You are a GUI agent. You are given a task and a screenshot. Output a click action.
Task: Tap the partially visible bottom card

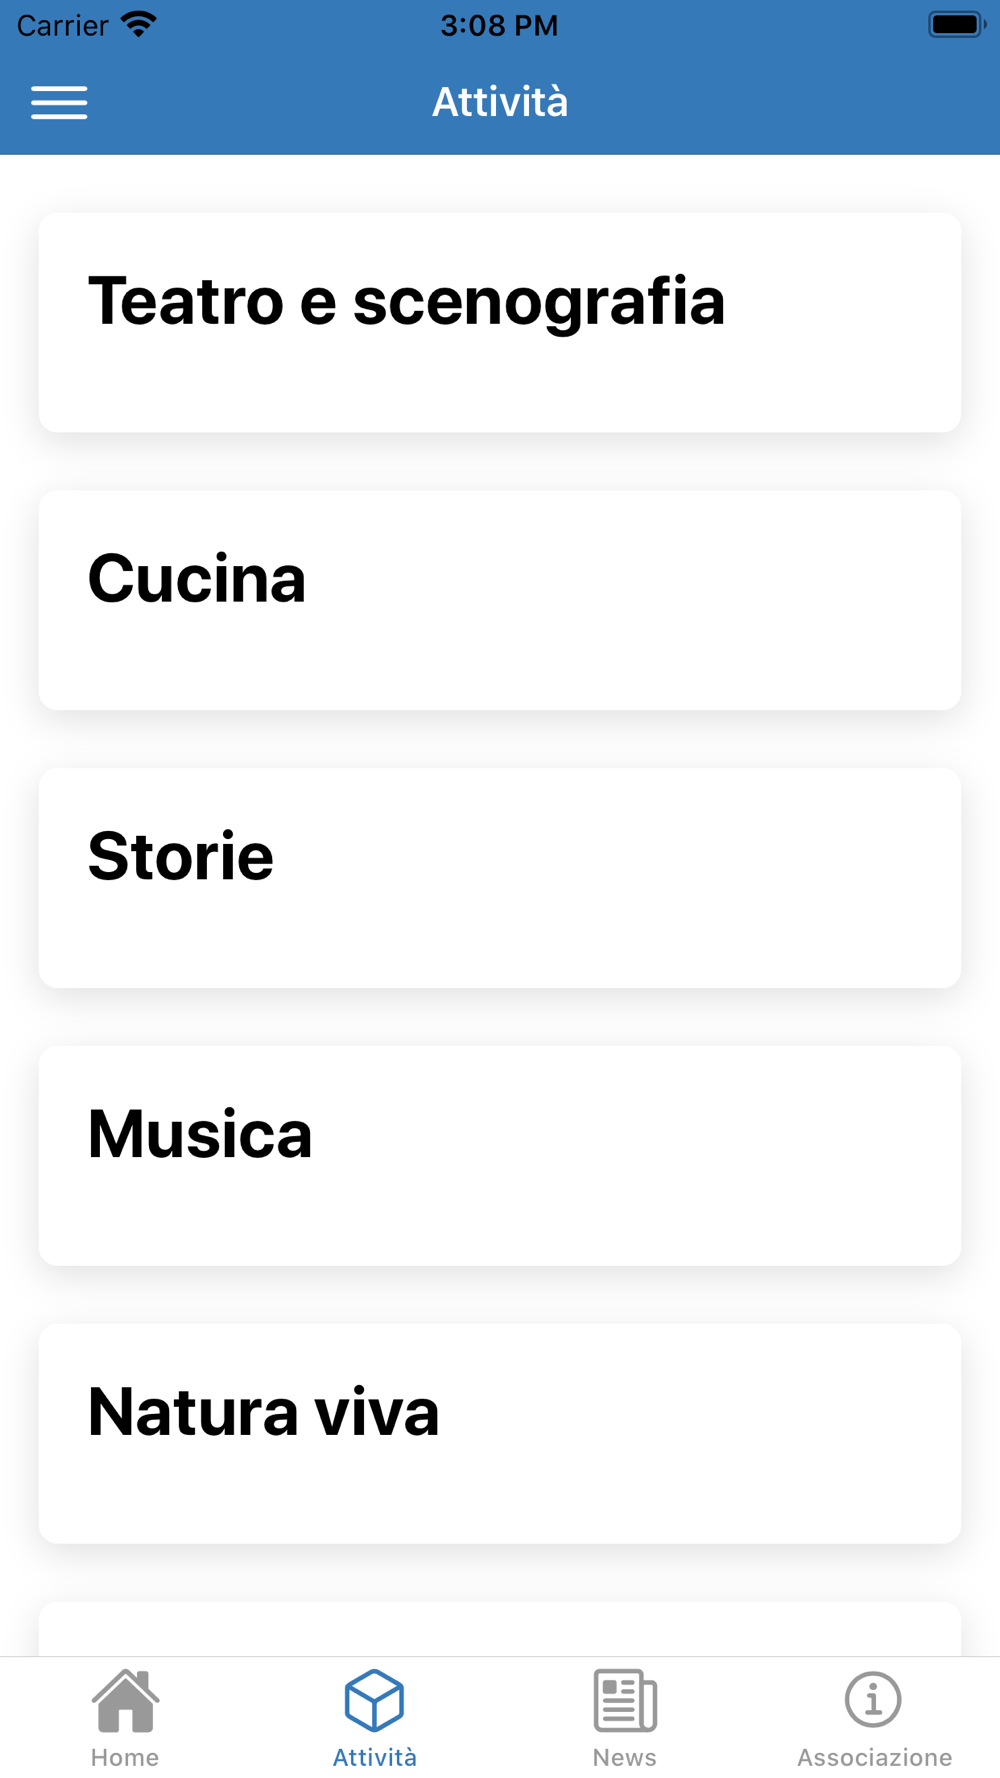coord(500,1629)
